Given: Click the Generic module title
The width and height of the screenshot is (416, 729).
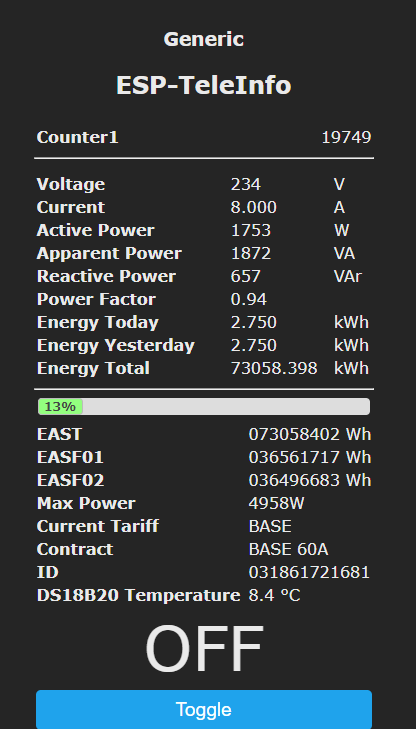Looking at the screenshot, I should (x=204, y=39).
